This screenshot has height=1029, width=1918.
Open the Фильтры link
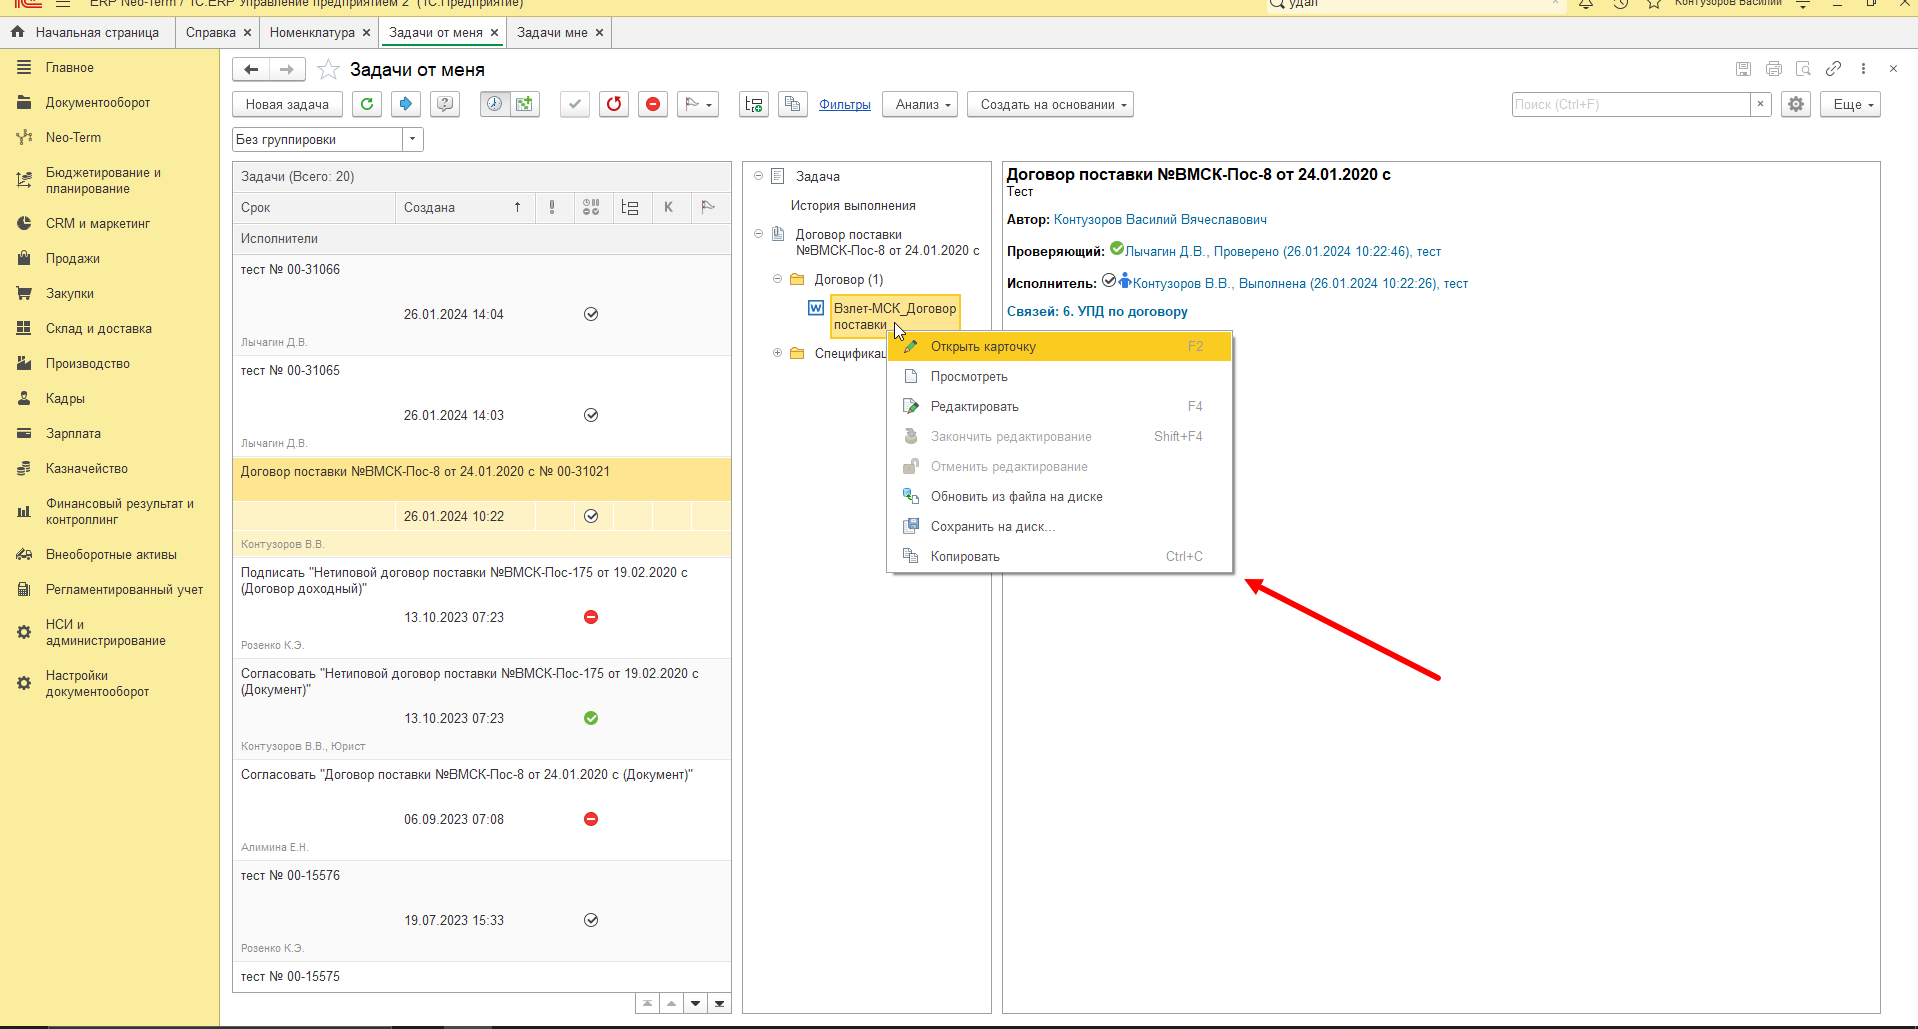845,104
